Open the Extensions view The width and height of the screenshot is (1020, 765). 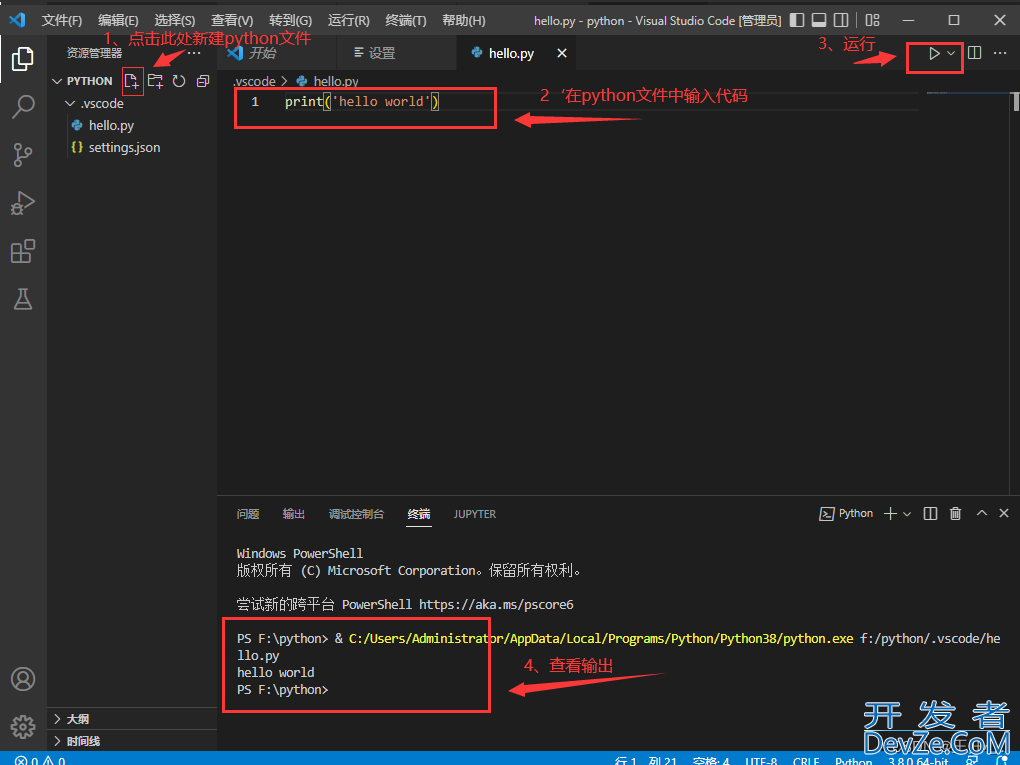[x=23, y=251]
